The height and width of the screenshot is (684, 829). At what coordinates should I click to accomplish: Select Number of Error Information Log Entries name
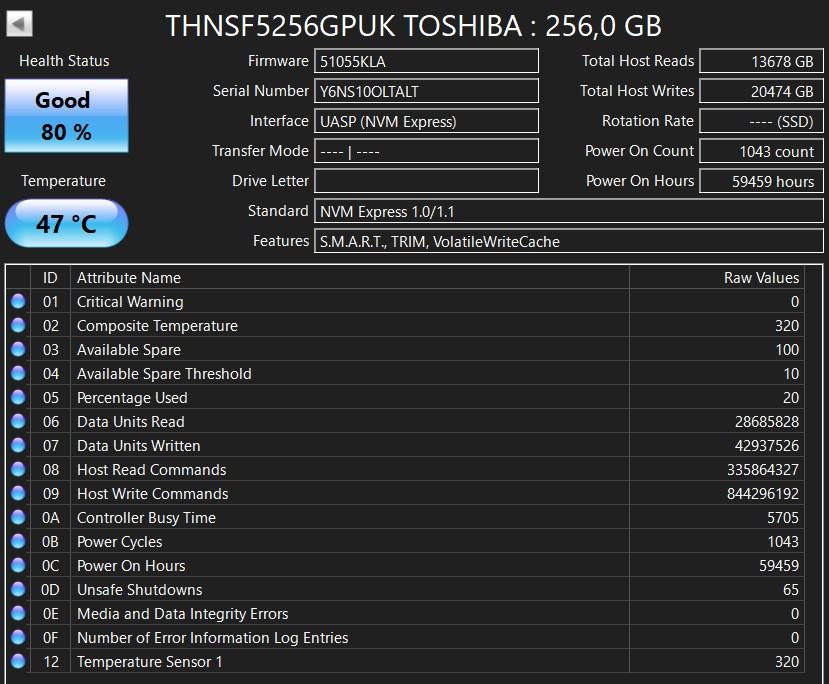click(213, 637)
